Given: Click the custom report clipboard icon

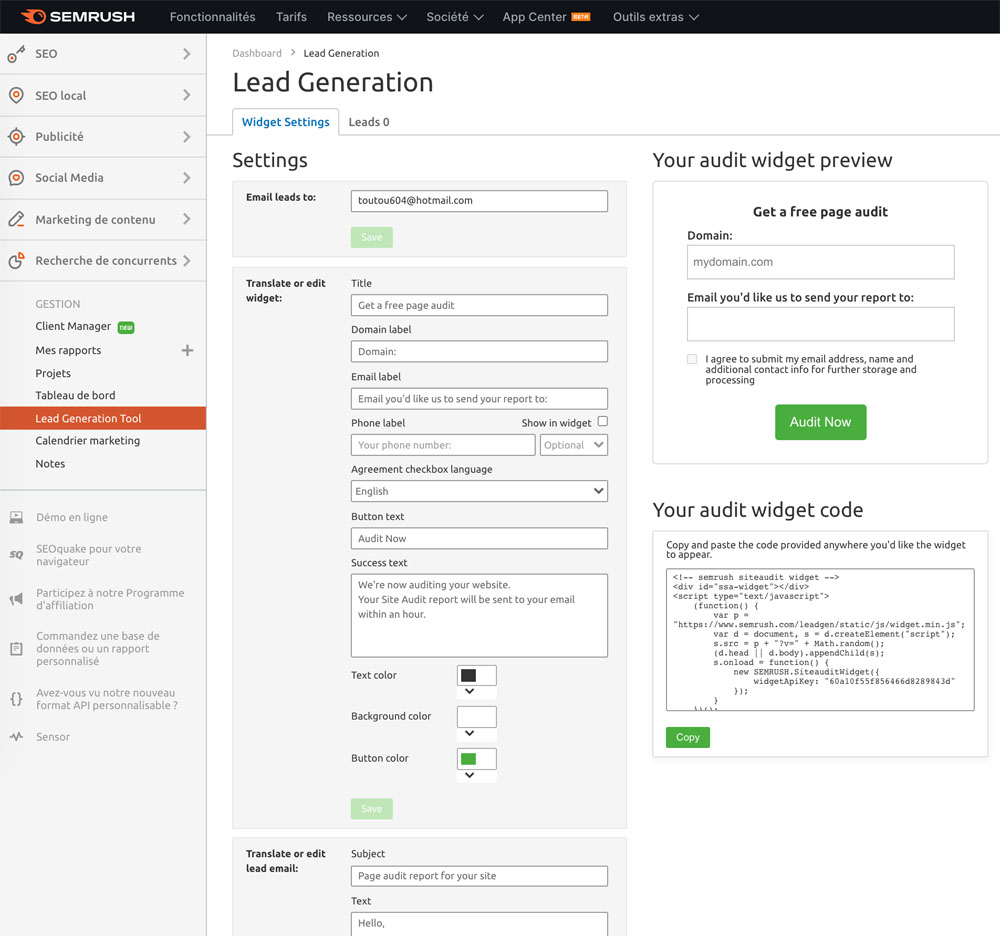Looking at the screenshot, I should point(17,648).
